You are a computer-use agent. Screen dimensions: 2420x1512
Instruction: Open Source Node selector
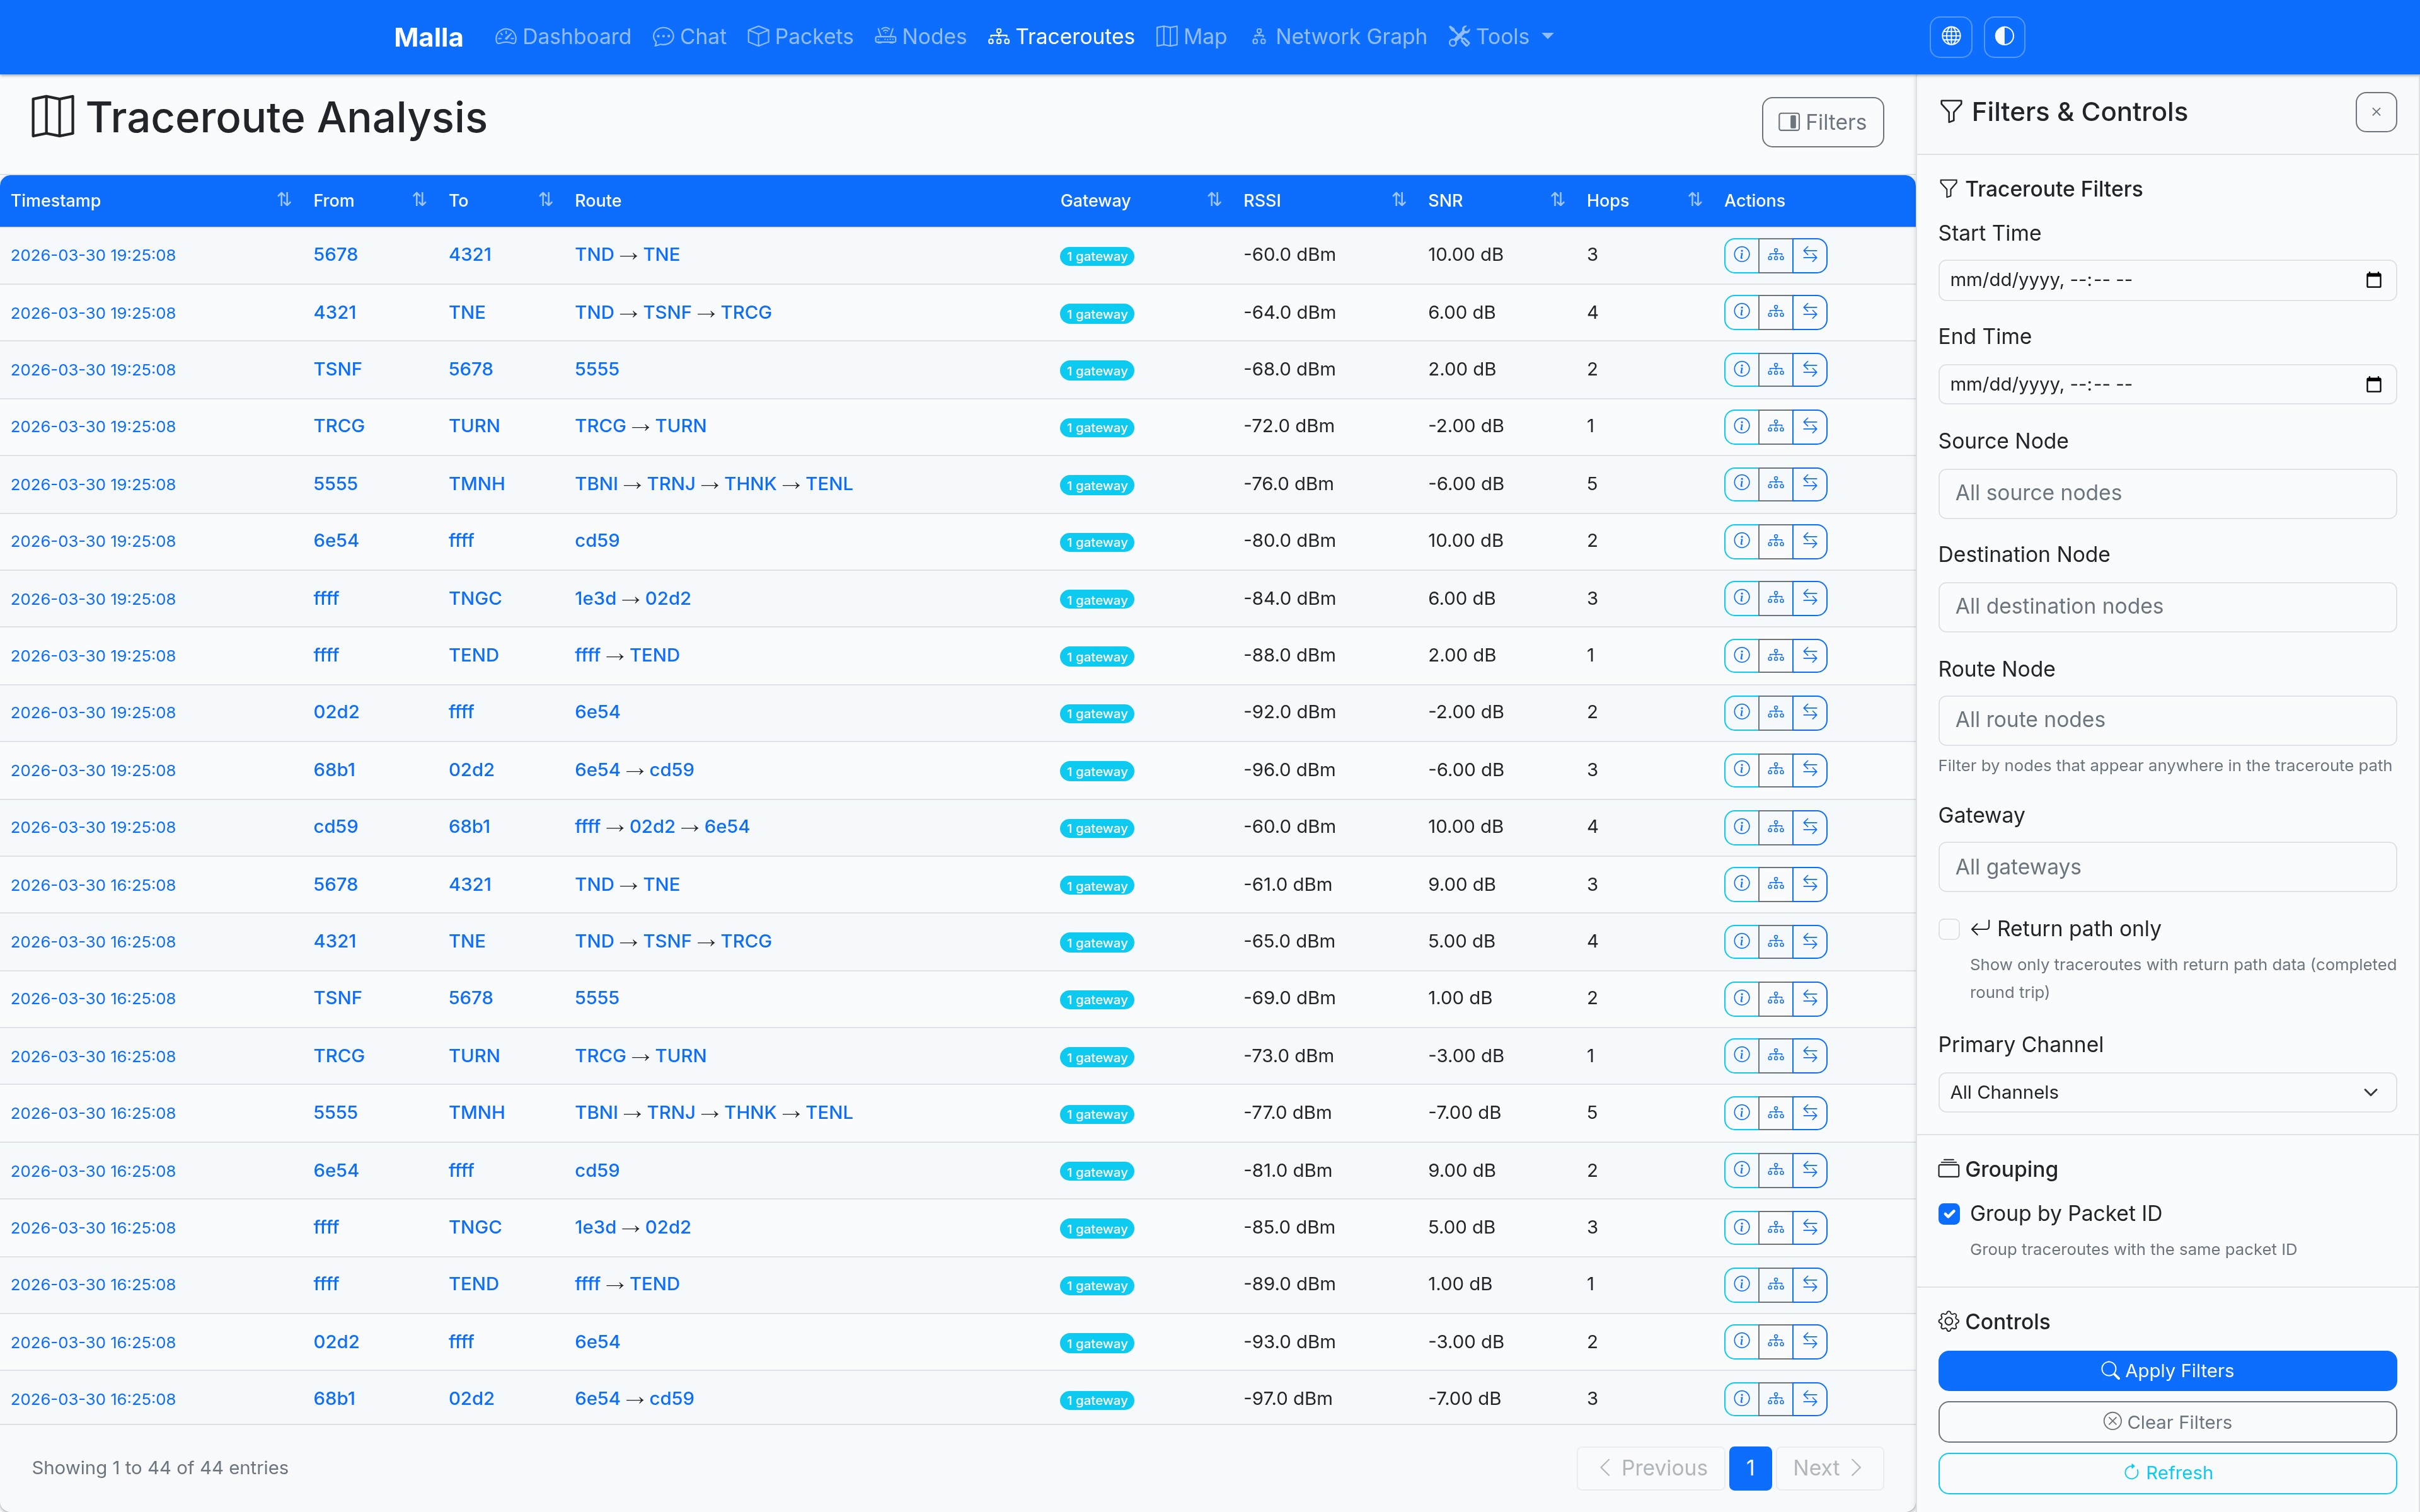[x=2167, y=494]
